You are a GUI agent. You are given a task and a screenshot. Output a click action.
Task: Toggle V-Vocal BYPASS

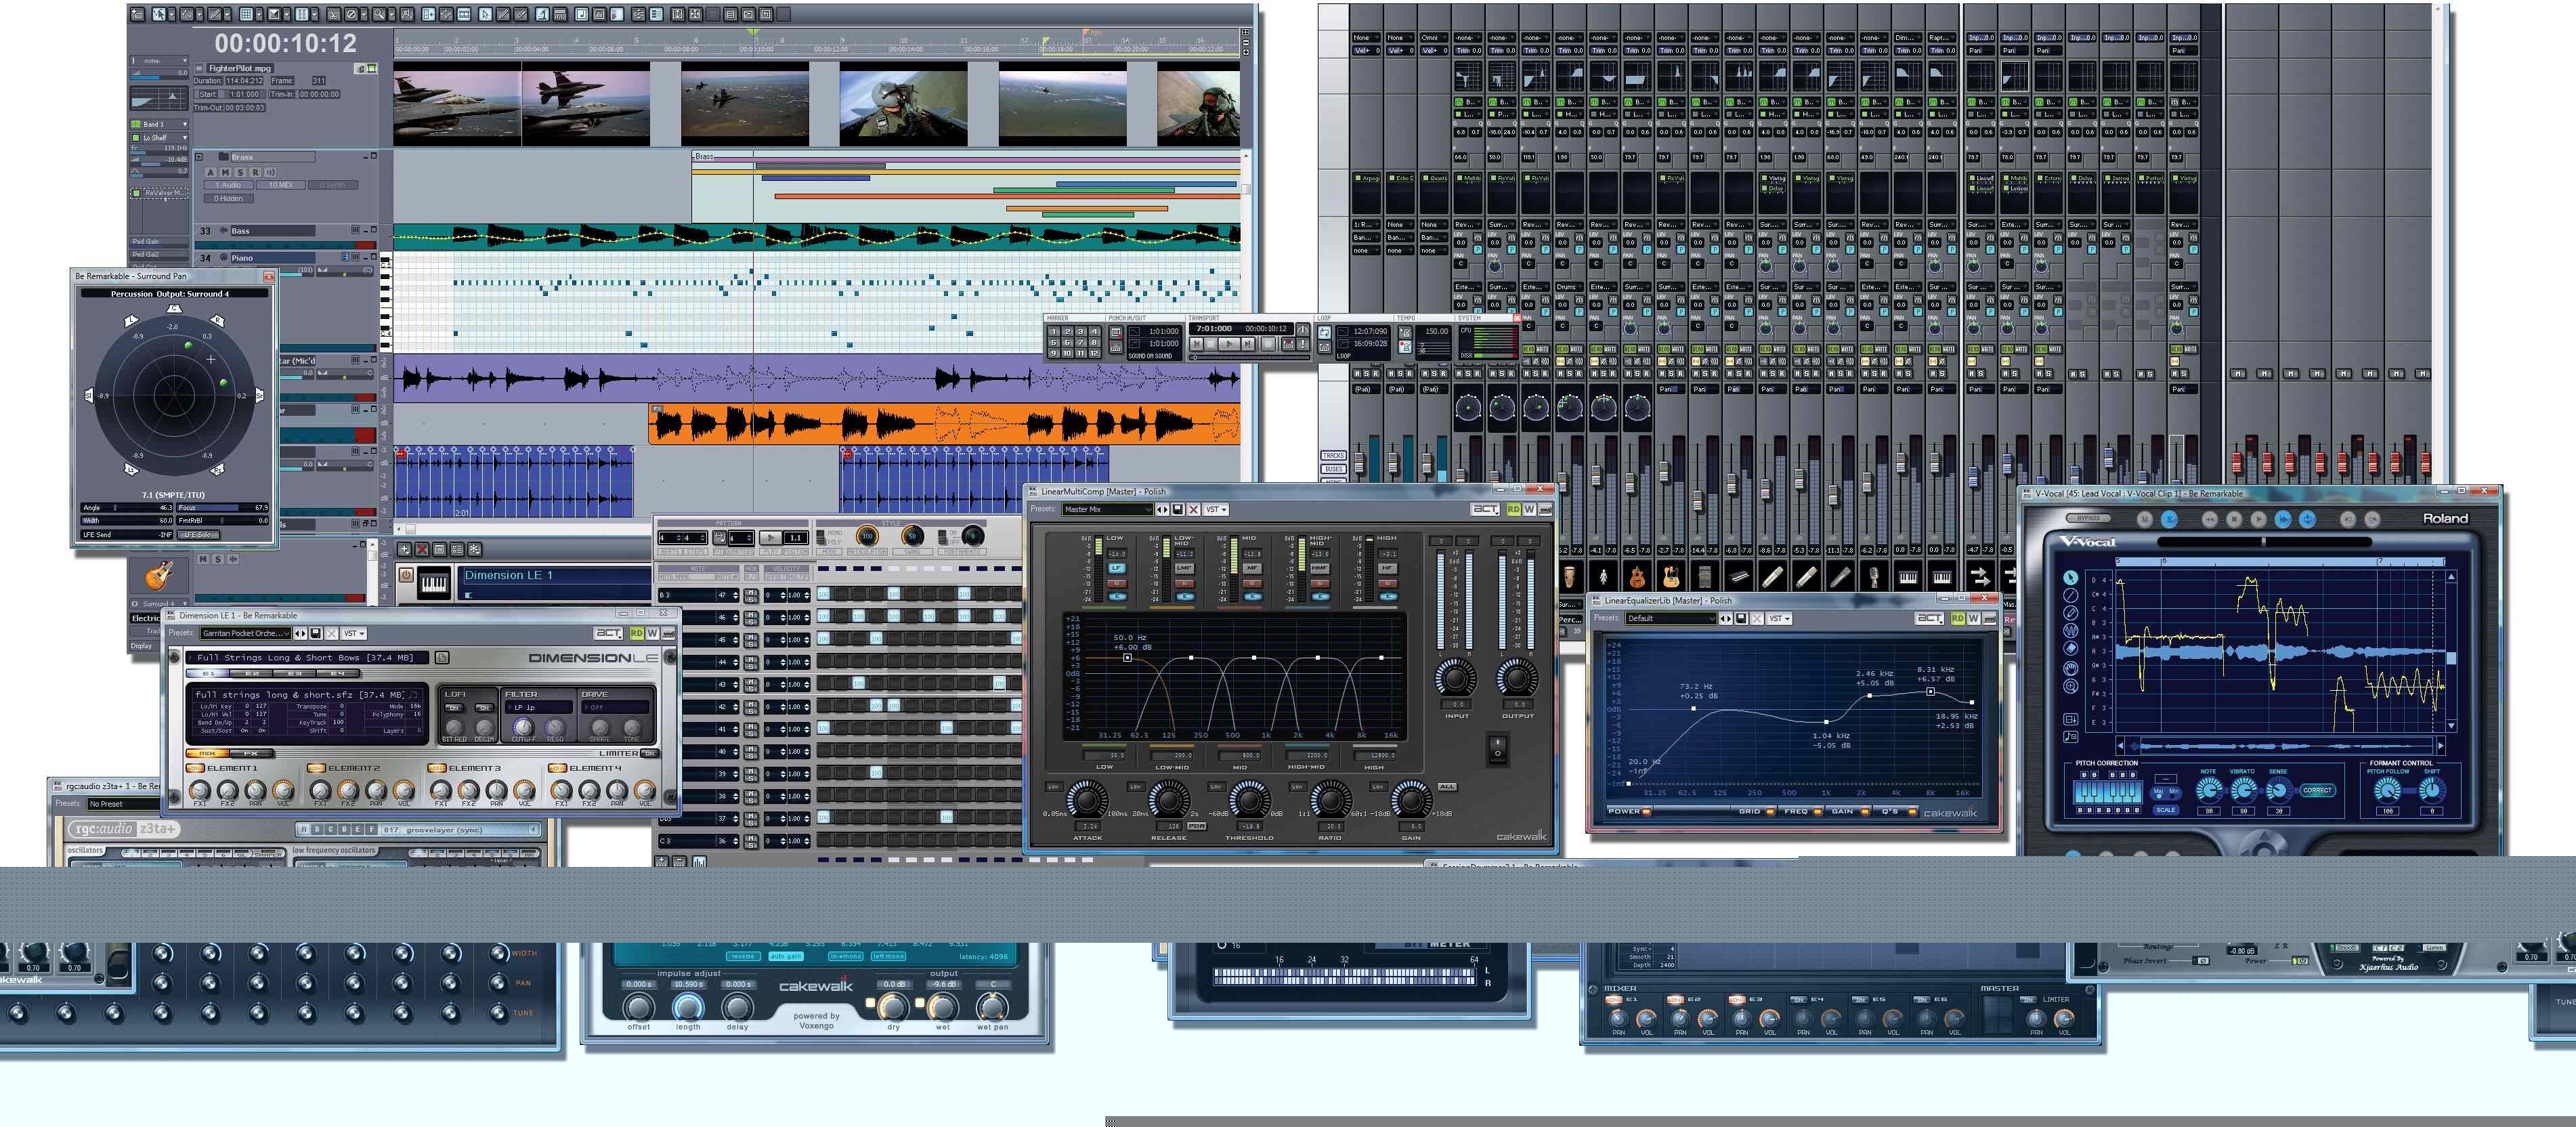click(x=2089, y=518)
